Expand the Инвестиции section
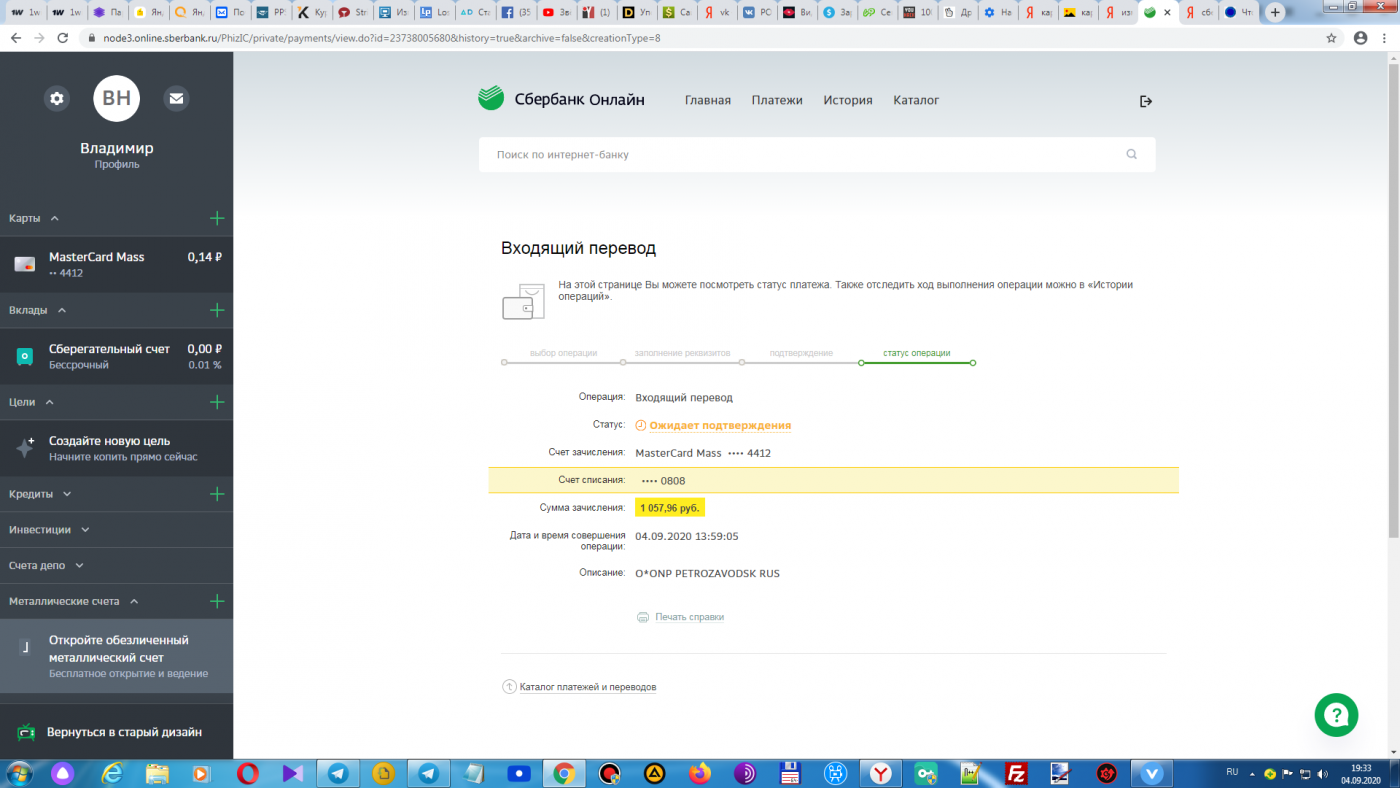The height and width of the screenshot is (788, 1400). pos(85,530)
